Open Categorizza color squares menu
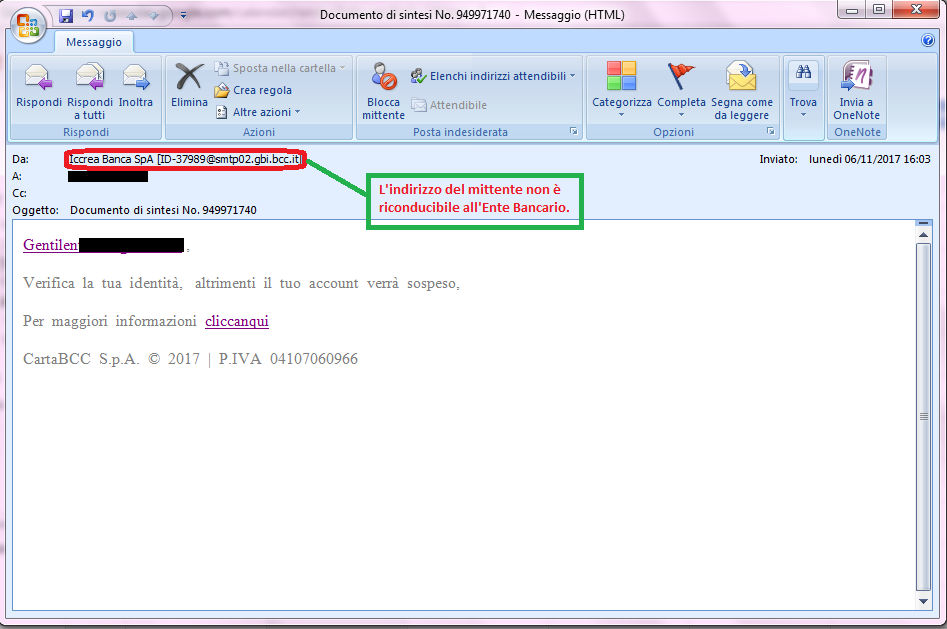 click(621, 76)
